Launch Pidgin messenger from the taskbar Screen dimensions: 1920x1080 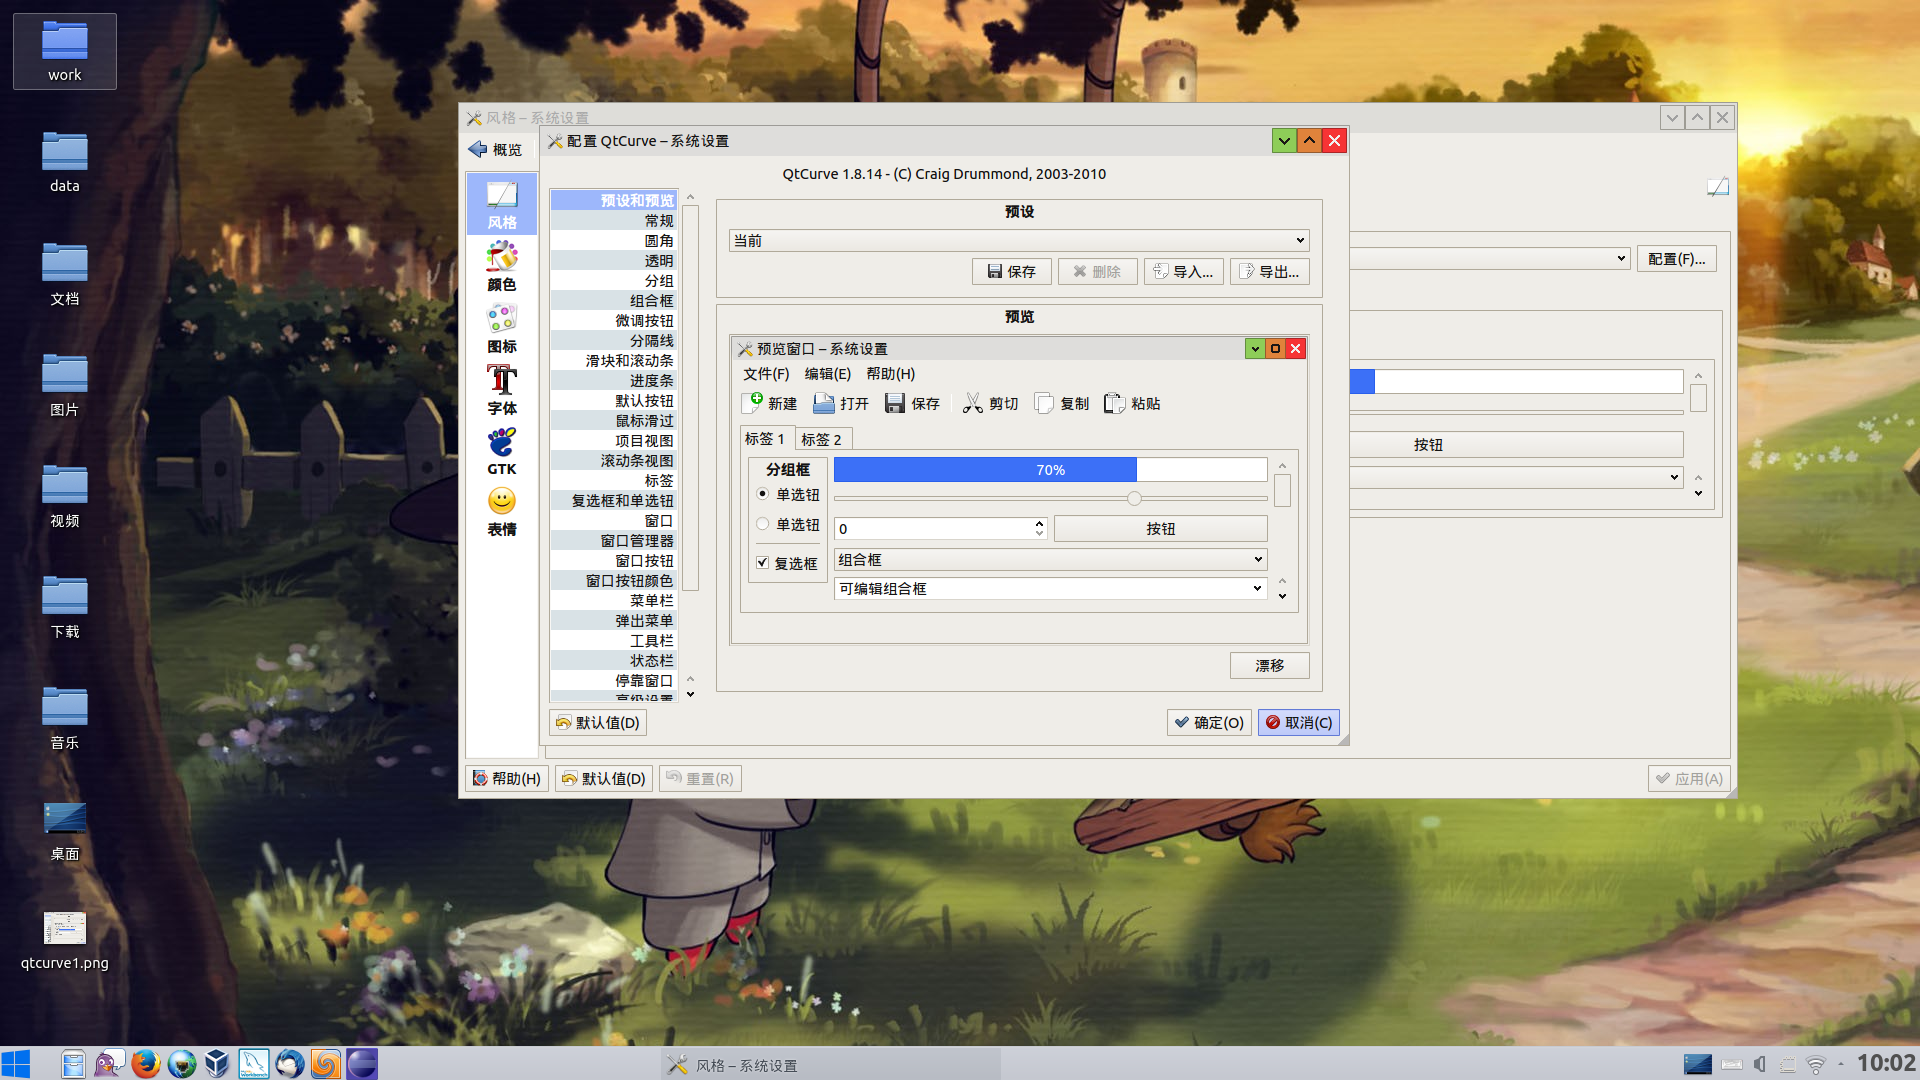[x=109, y=1063]
